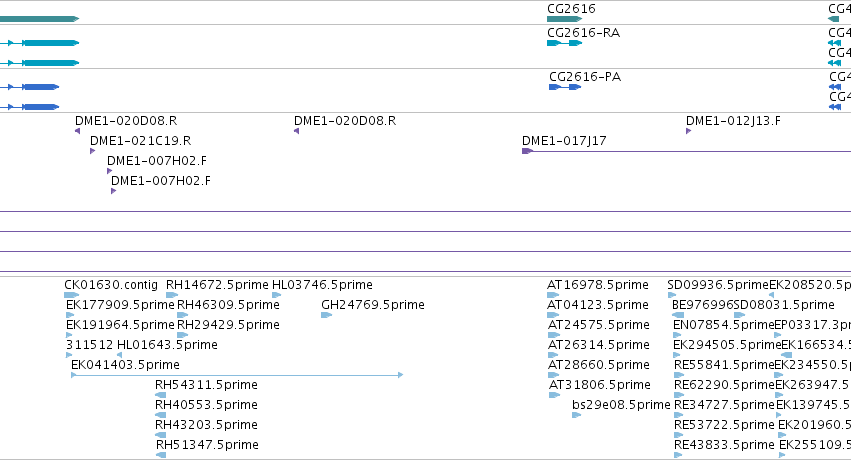Click the RH54311.5prime label
The image size is (851, 460).
tap(206, 385)
